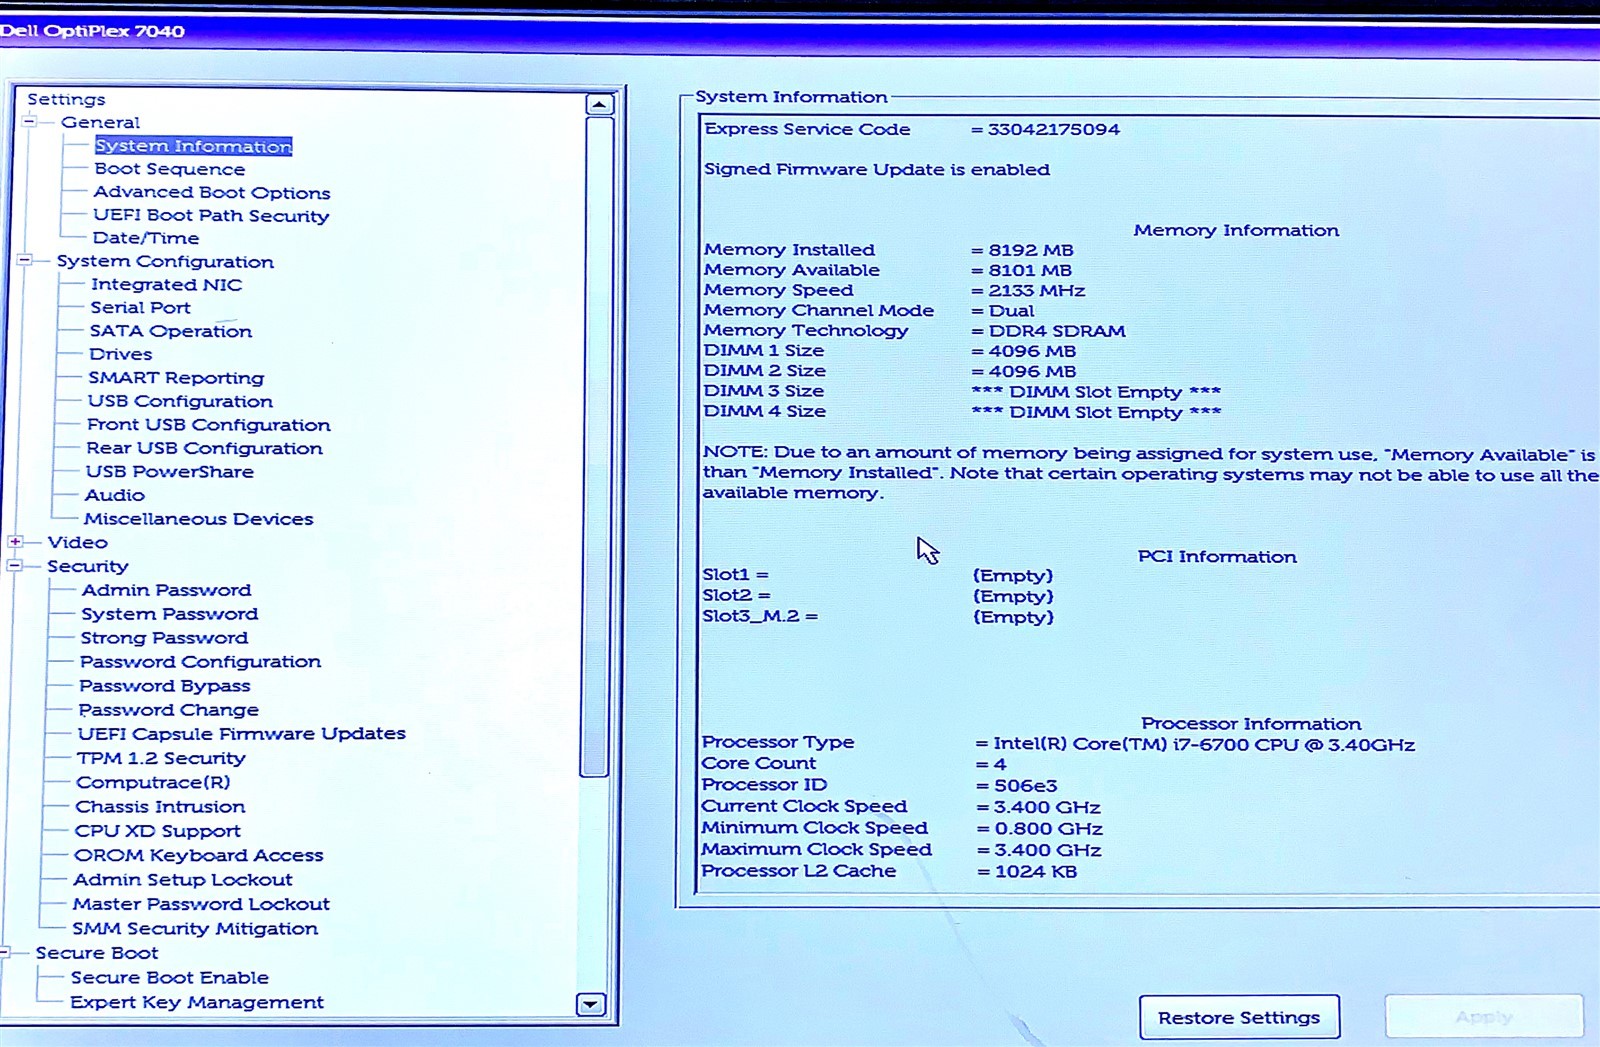1600x1047 pixels.
Task: Select the Audio entry
Action: [115, 495]
